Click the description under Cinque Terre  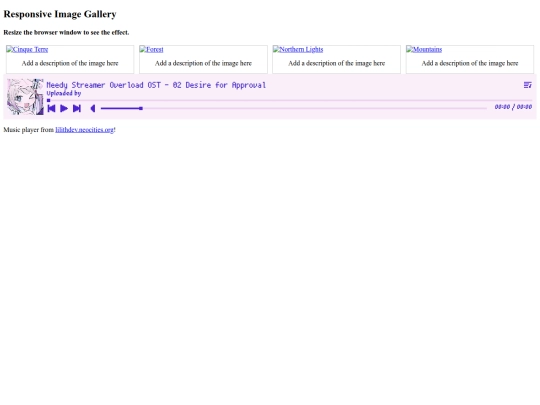coord(70,63)
